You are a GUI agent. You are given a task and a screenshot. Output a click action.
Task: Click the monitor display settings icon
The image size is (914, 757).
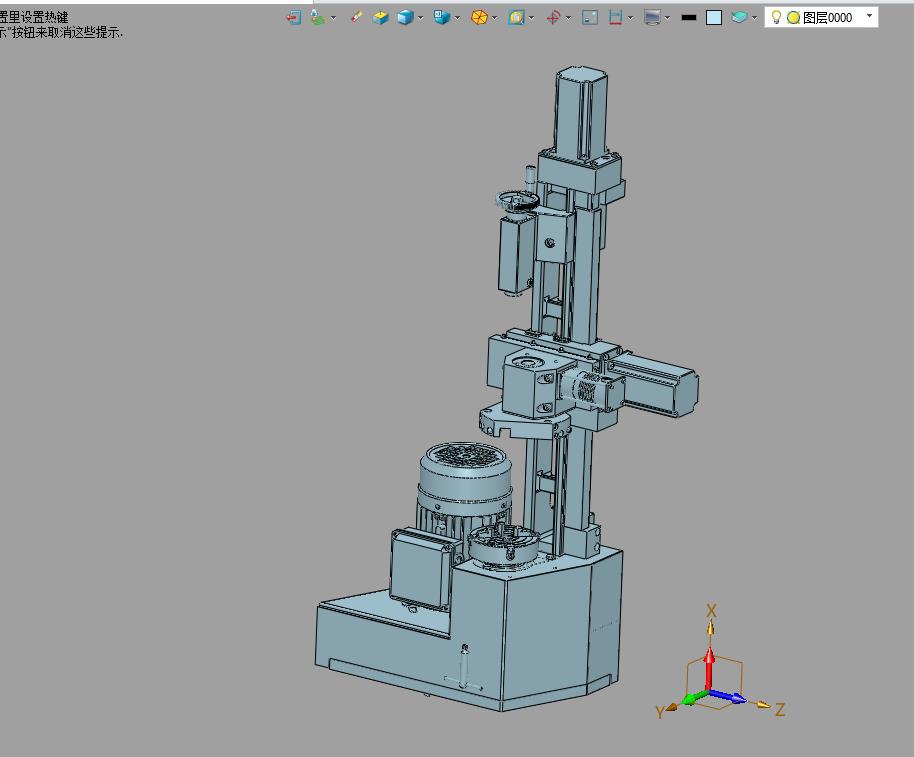tap(652, 17)
